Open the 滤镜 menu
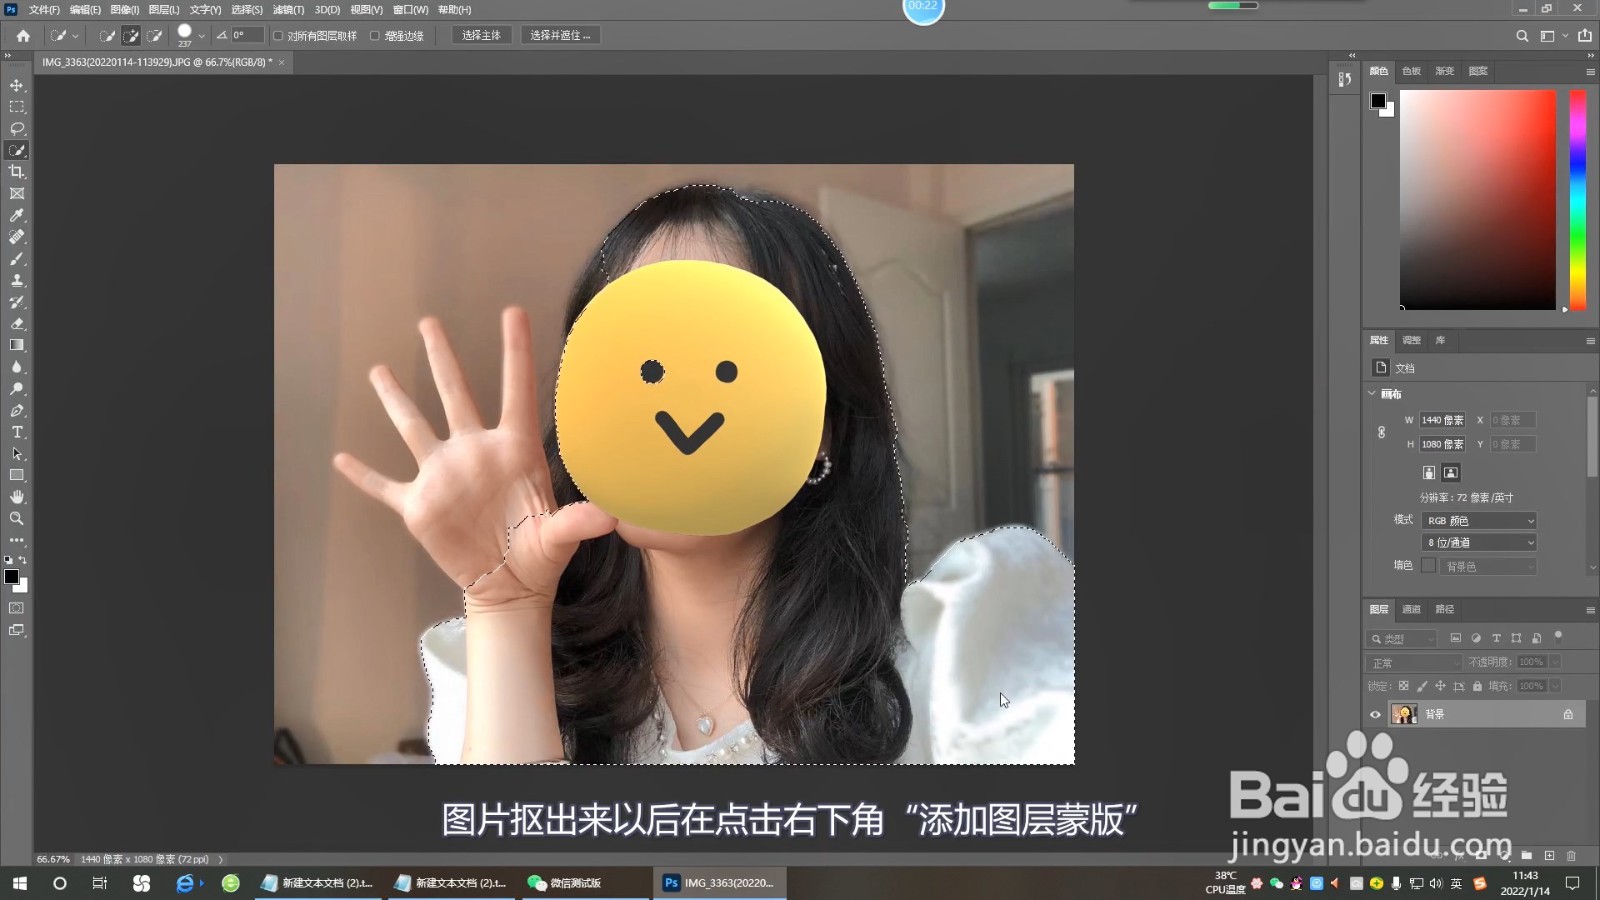1600x900 pixels. [x=290, y=9]
